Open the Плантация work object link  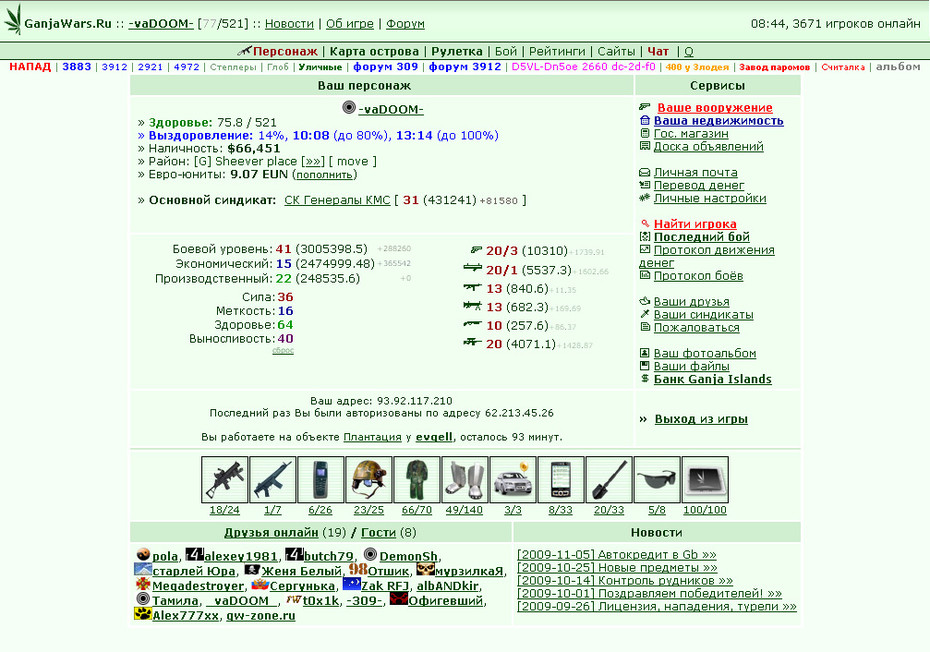(x=372, y=437)
